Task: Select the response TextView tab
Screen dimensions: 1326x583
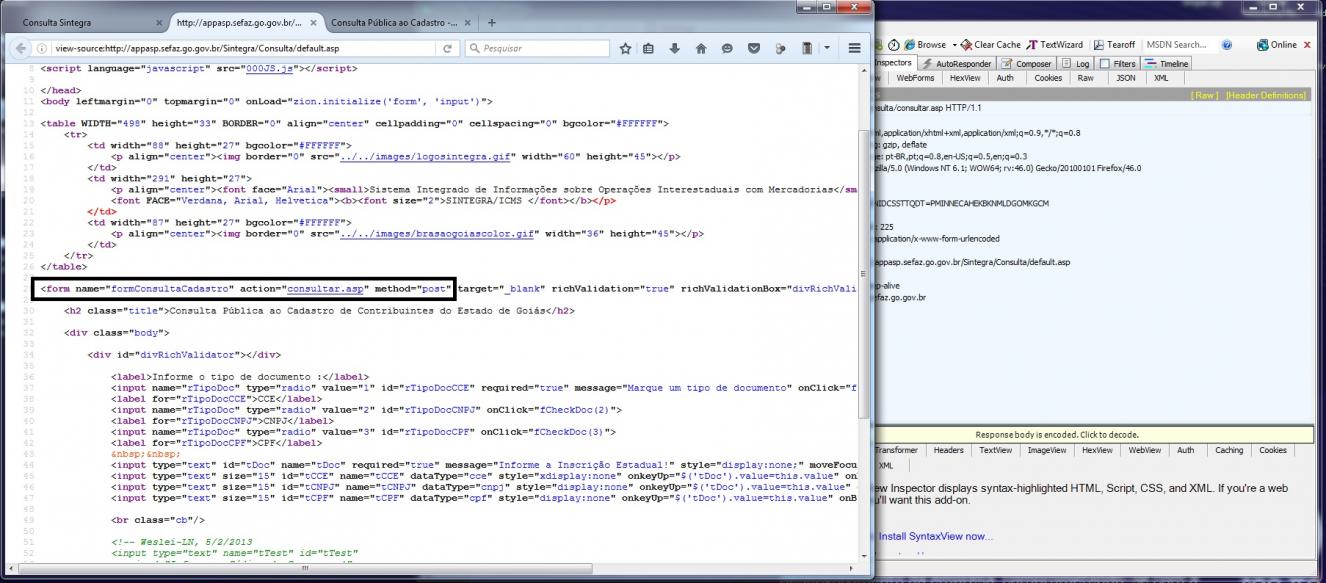Action: coord(995,450)
